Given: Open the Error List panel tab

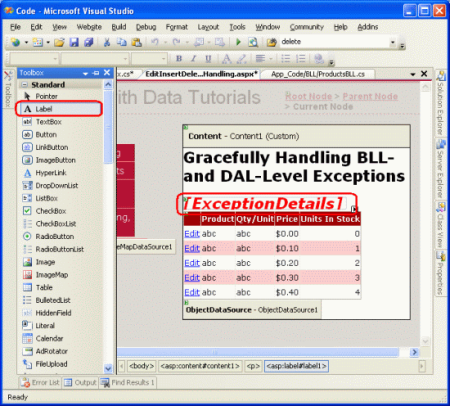Looking at the screenshot, I should (x=40, y=382).
